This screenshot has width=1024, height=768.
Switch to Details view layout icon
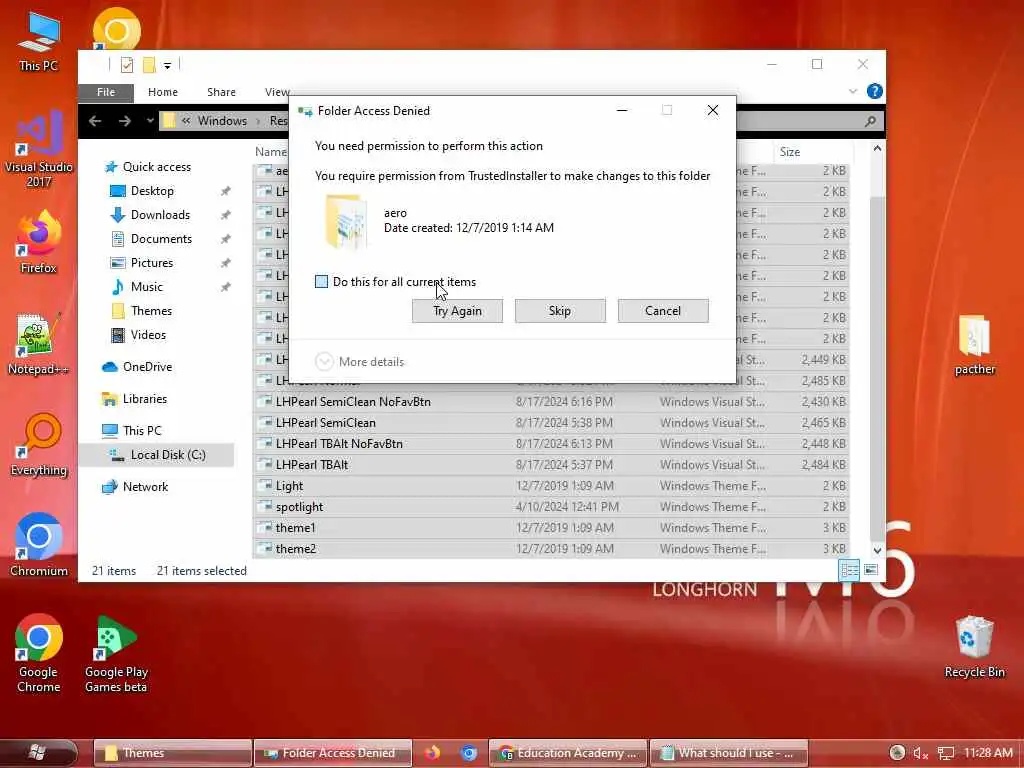click(x=849, y=570)
